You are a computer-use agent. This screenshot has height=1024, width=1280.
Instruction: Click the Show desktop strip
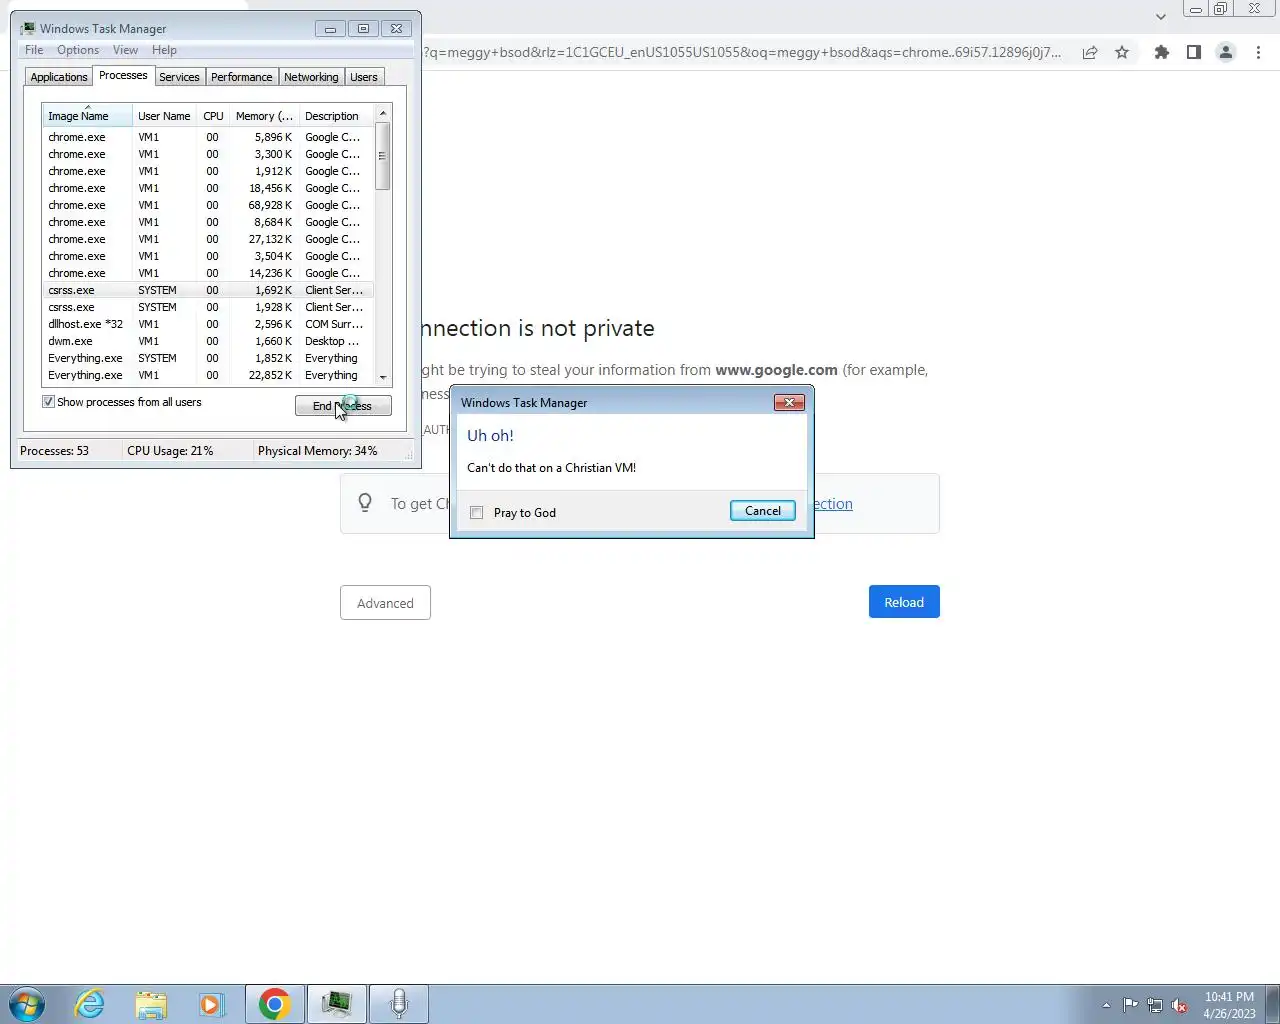1273,1004
